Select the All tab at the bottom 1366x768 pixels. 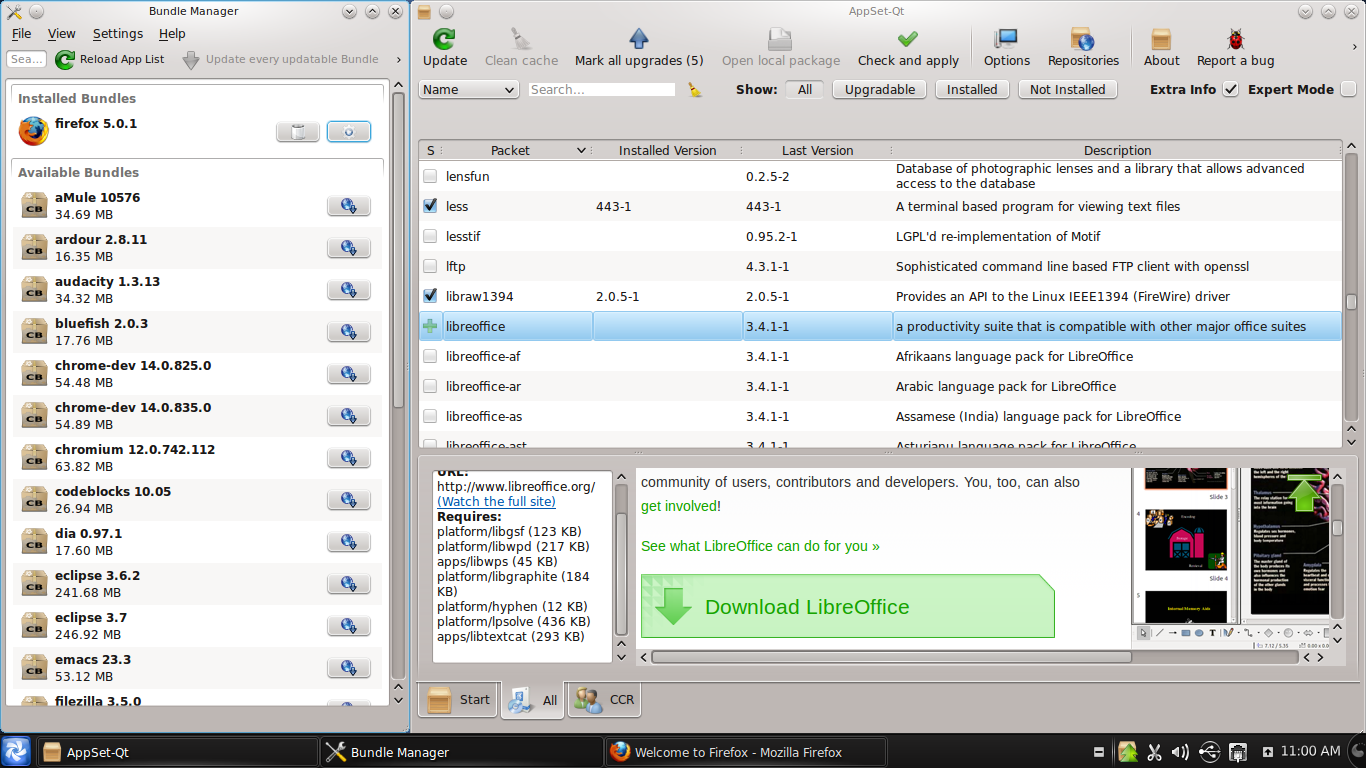tap(533, 700)
